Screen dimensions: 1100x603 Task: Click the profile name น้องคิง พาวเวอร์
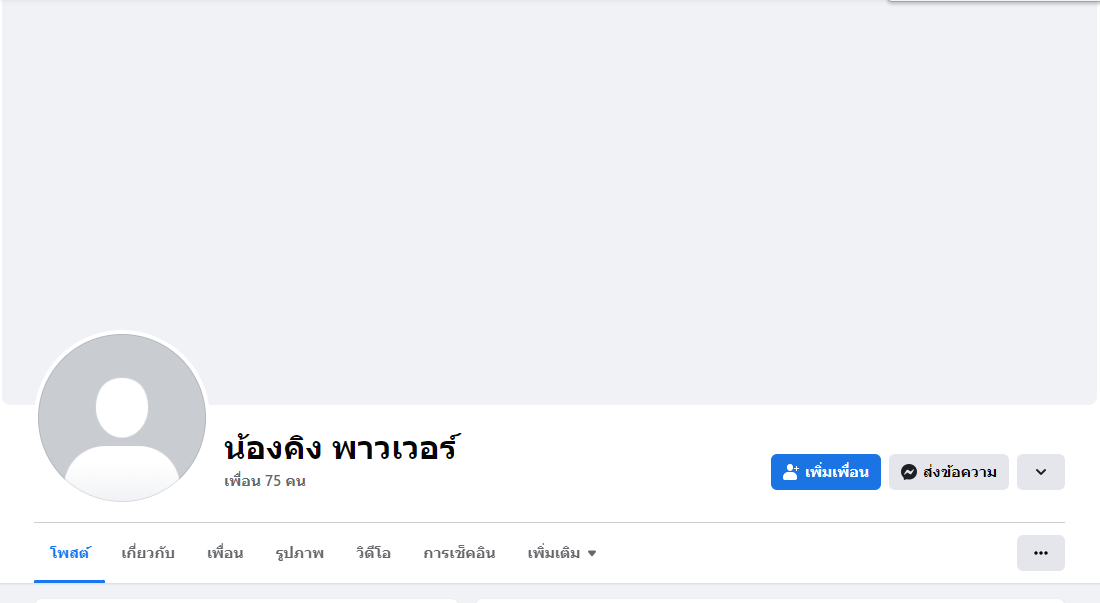click(x=340, y=447)
